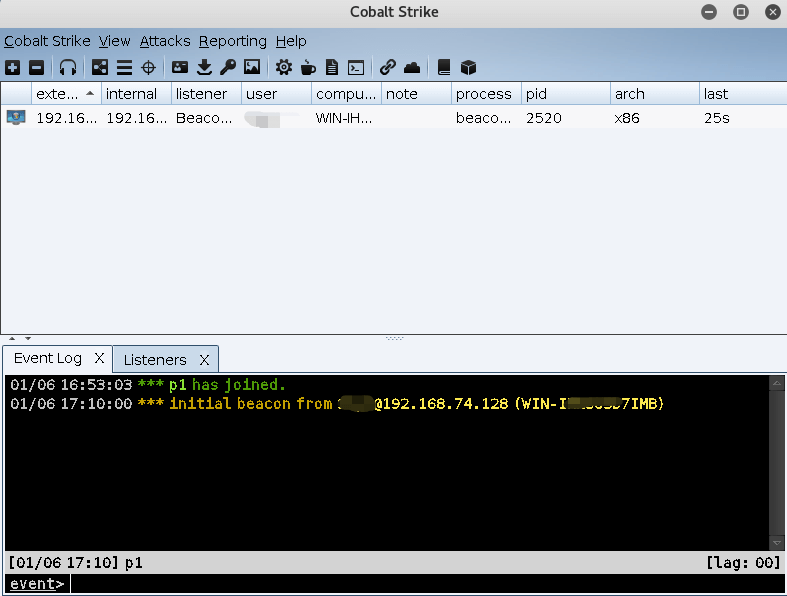Open the downloads icon

click(204, 67)
